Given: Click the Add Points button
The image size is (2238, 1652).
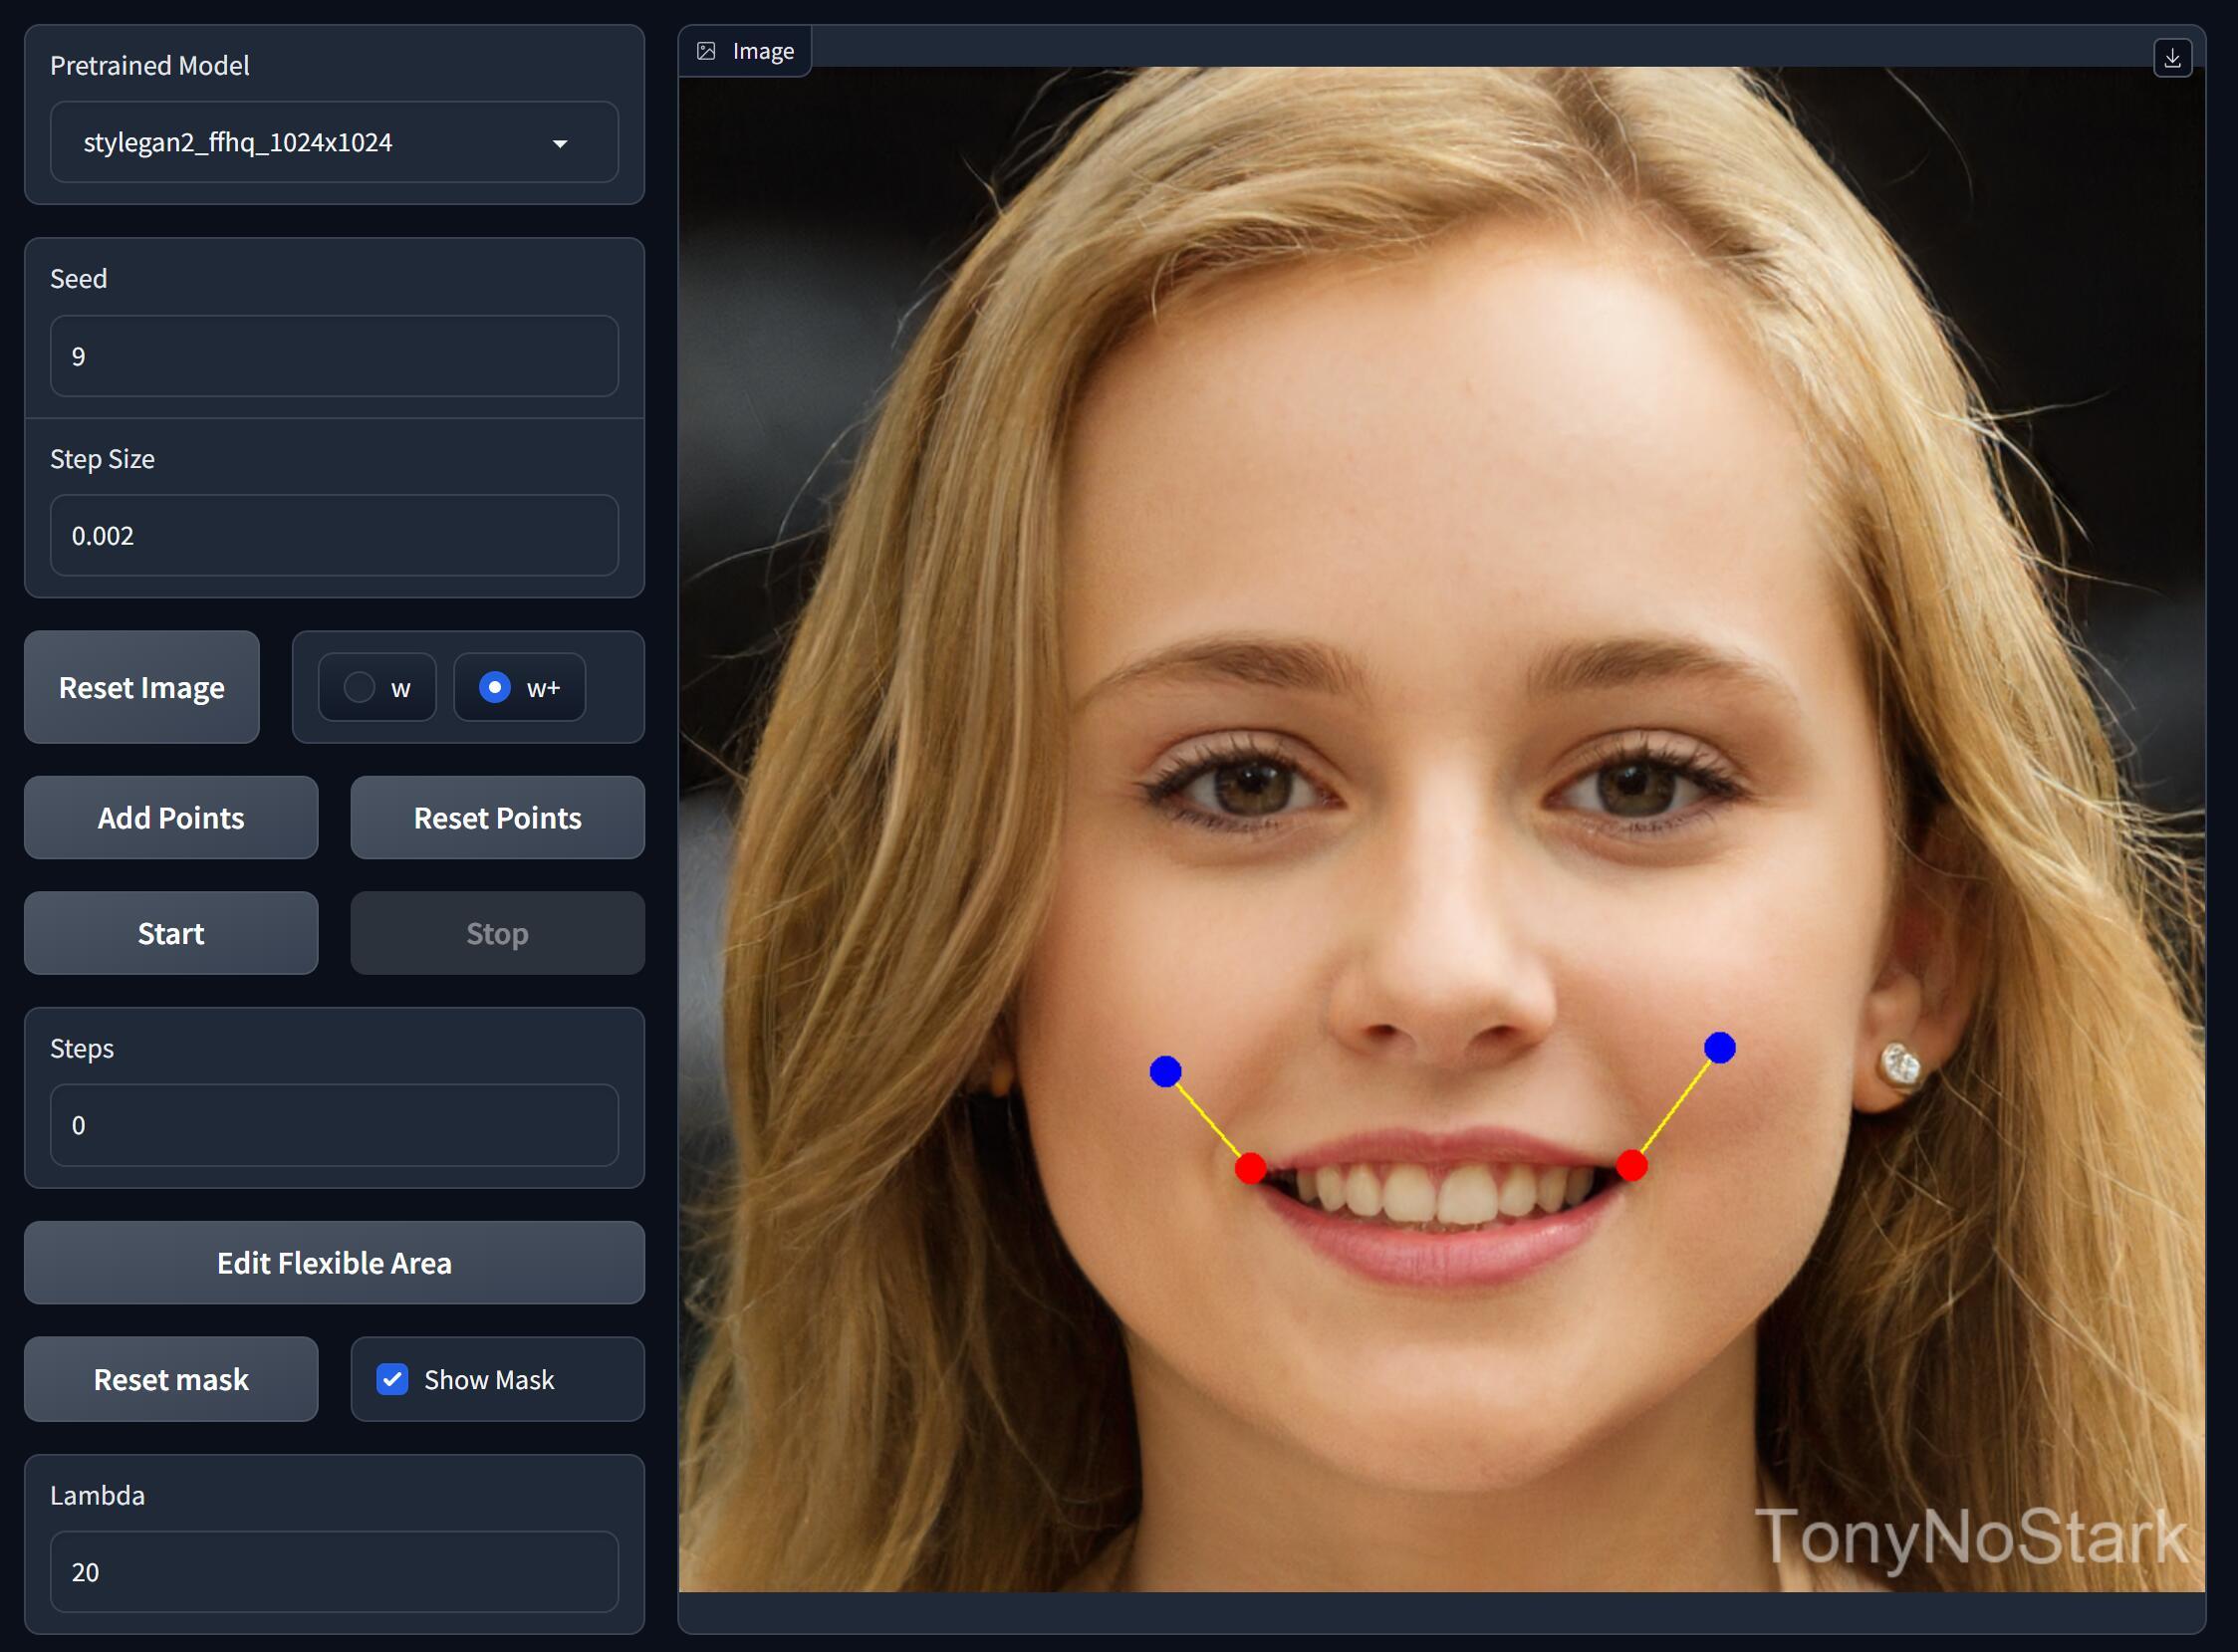Looking at the screenshot, I should (171, 818).
